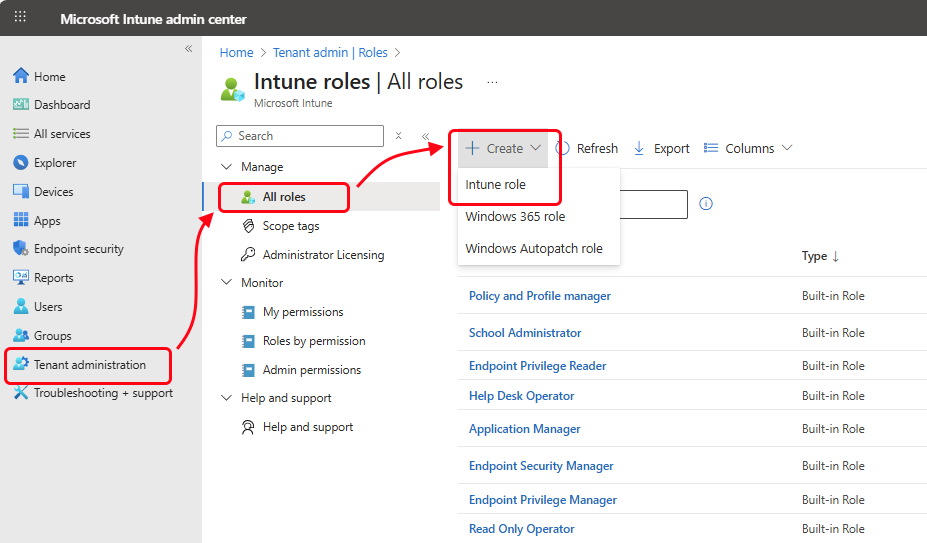Select Windows 365 role menu option
This screenshot has width=927, height=543.
click(x=515, y=216)
